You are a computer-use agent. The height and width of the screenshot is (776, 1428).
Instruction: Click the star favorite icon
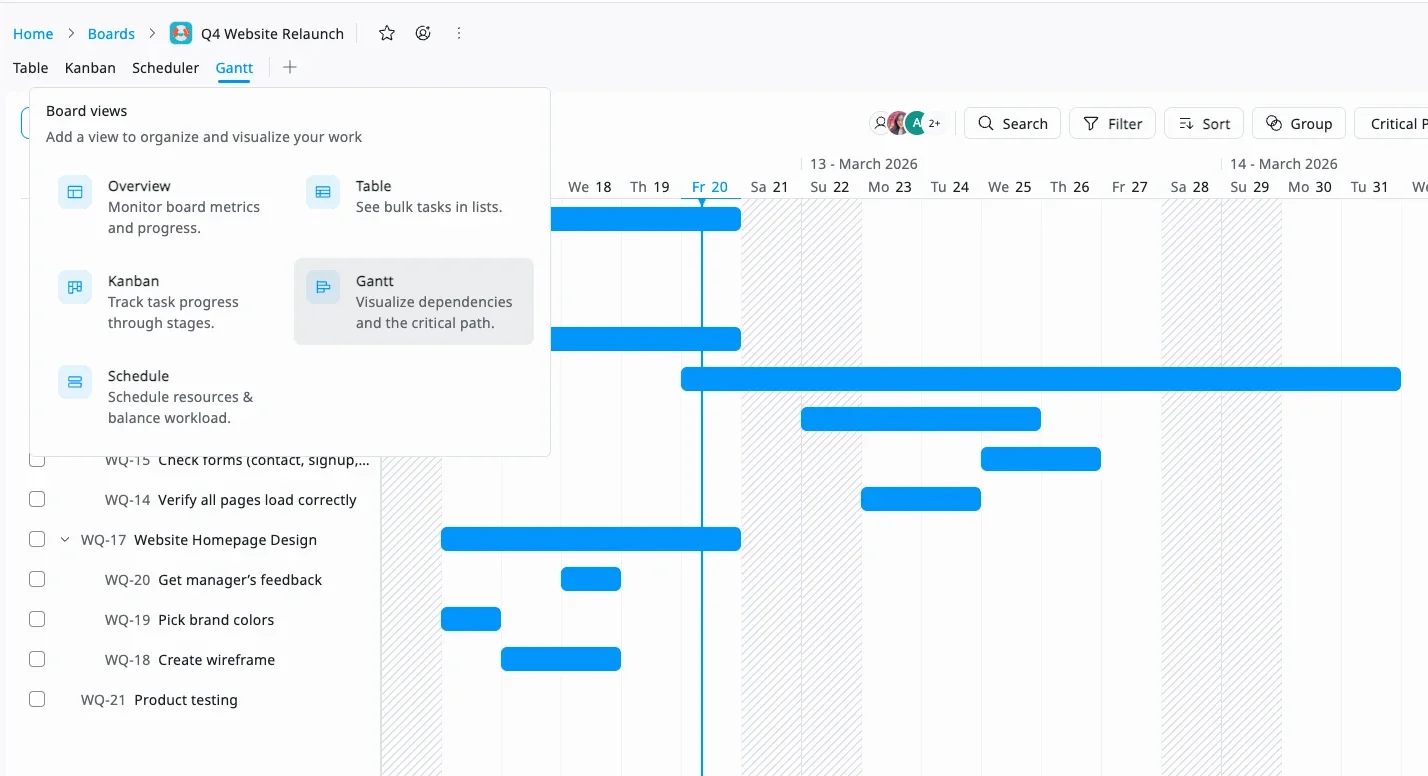[387, 33]
